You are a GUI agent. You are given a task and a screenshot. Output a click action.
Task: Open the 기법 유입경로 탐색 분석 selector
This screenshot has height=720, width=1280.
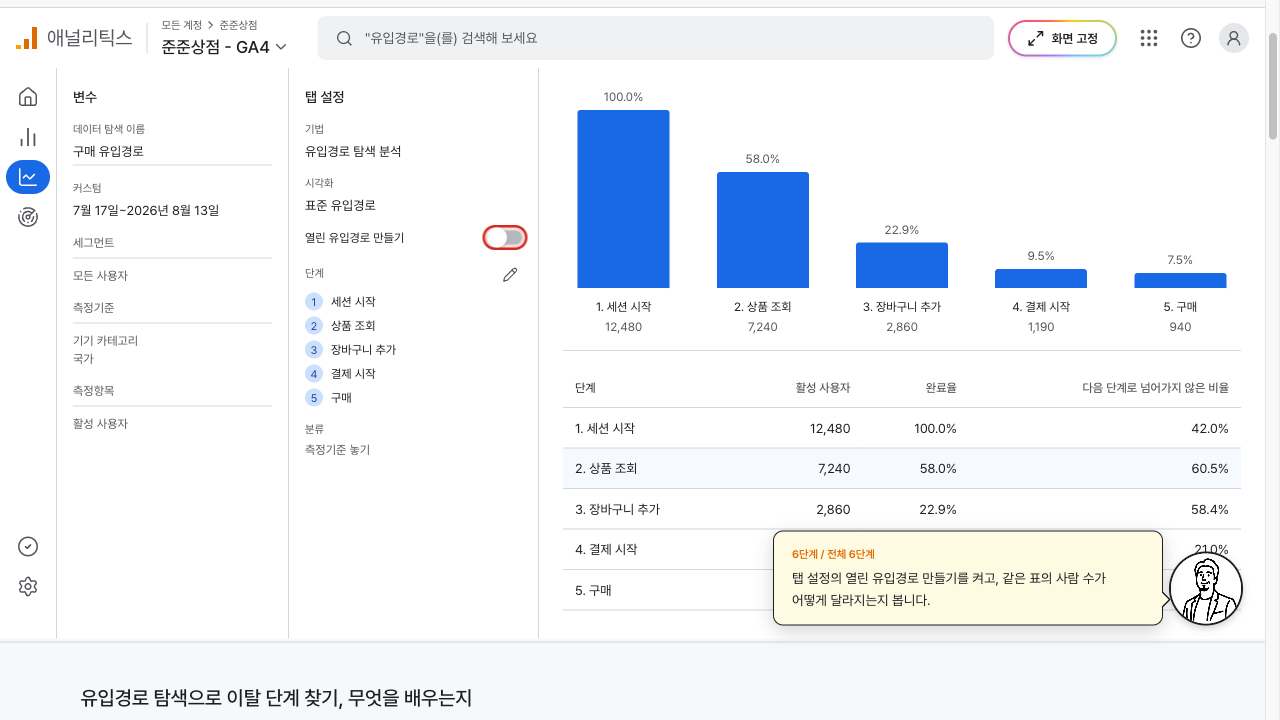pos(353,152)
